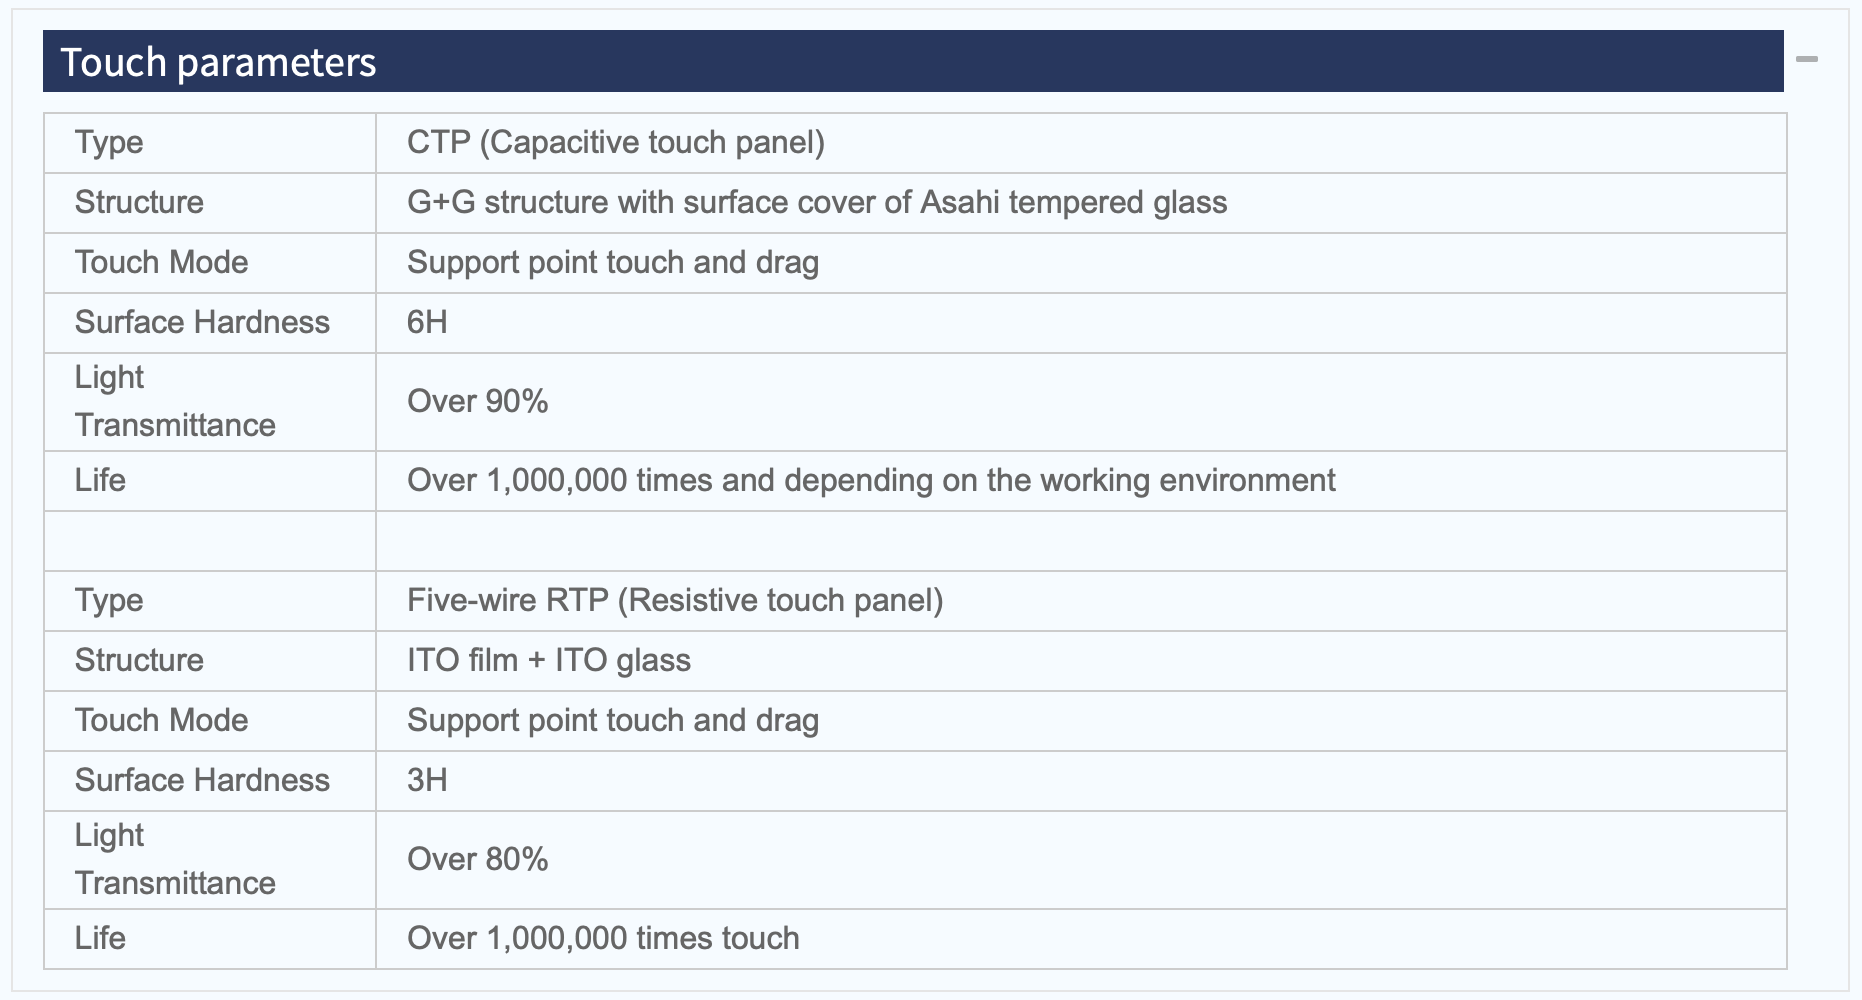Image resolution: width=1862 pixels, height=1000 pixels.
Task: Click the first Surface Hardness label
Action: [202, 323]
